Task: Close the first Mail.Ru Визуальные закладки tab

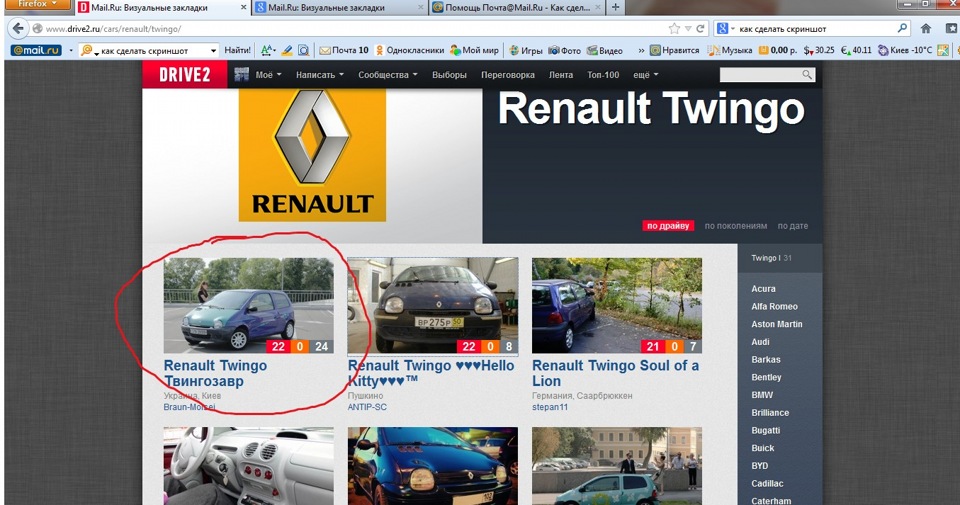Action: click(243, 7)
